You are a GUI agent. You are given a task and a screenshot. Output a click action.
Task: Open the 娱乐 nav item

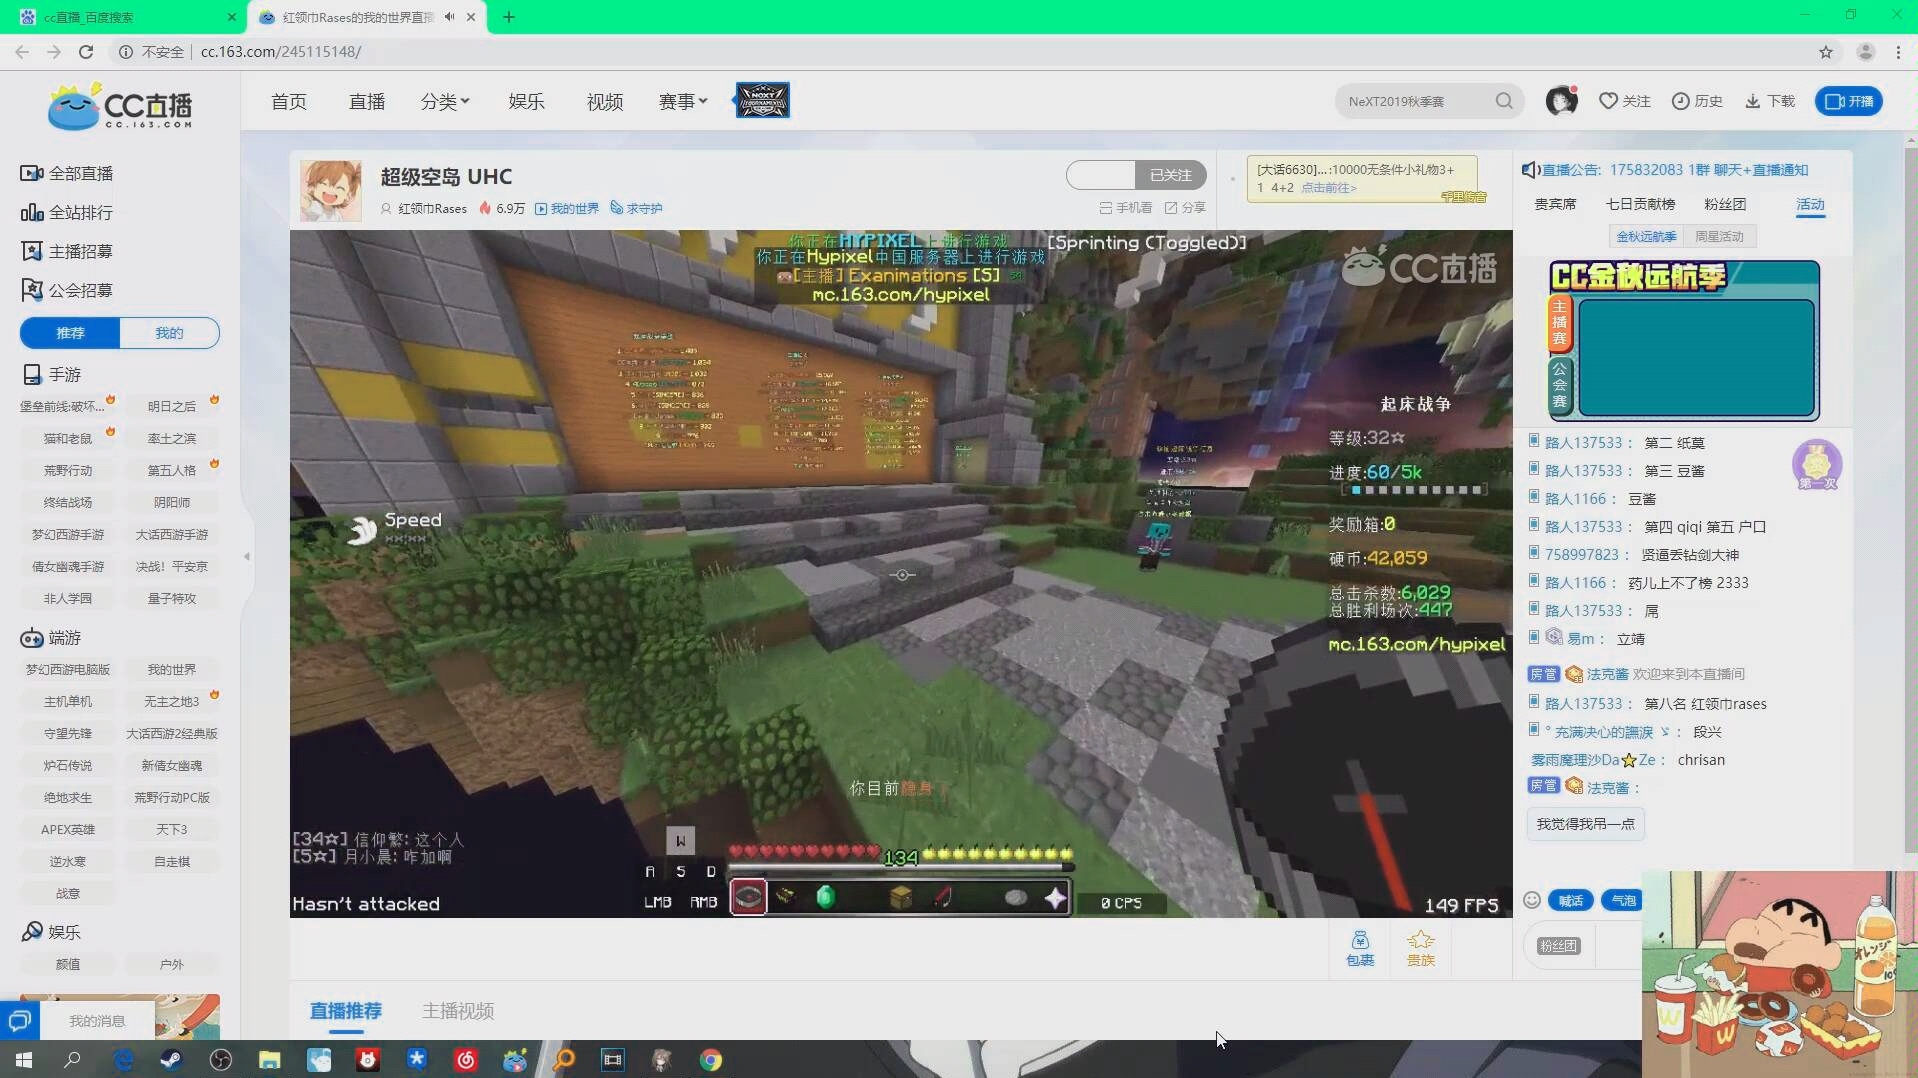526,101
